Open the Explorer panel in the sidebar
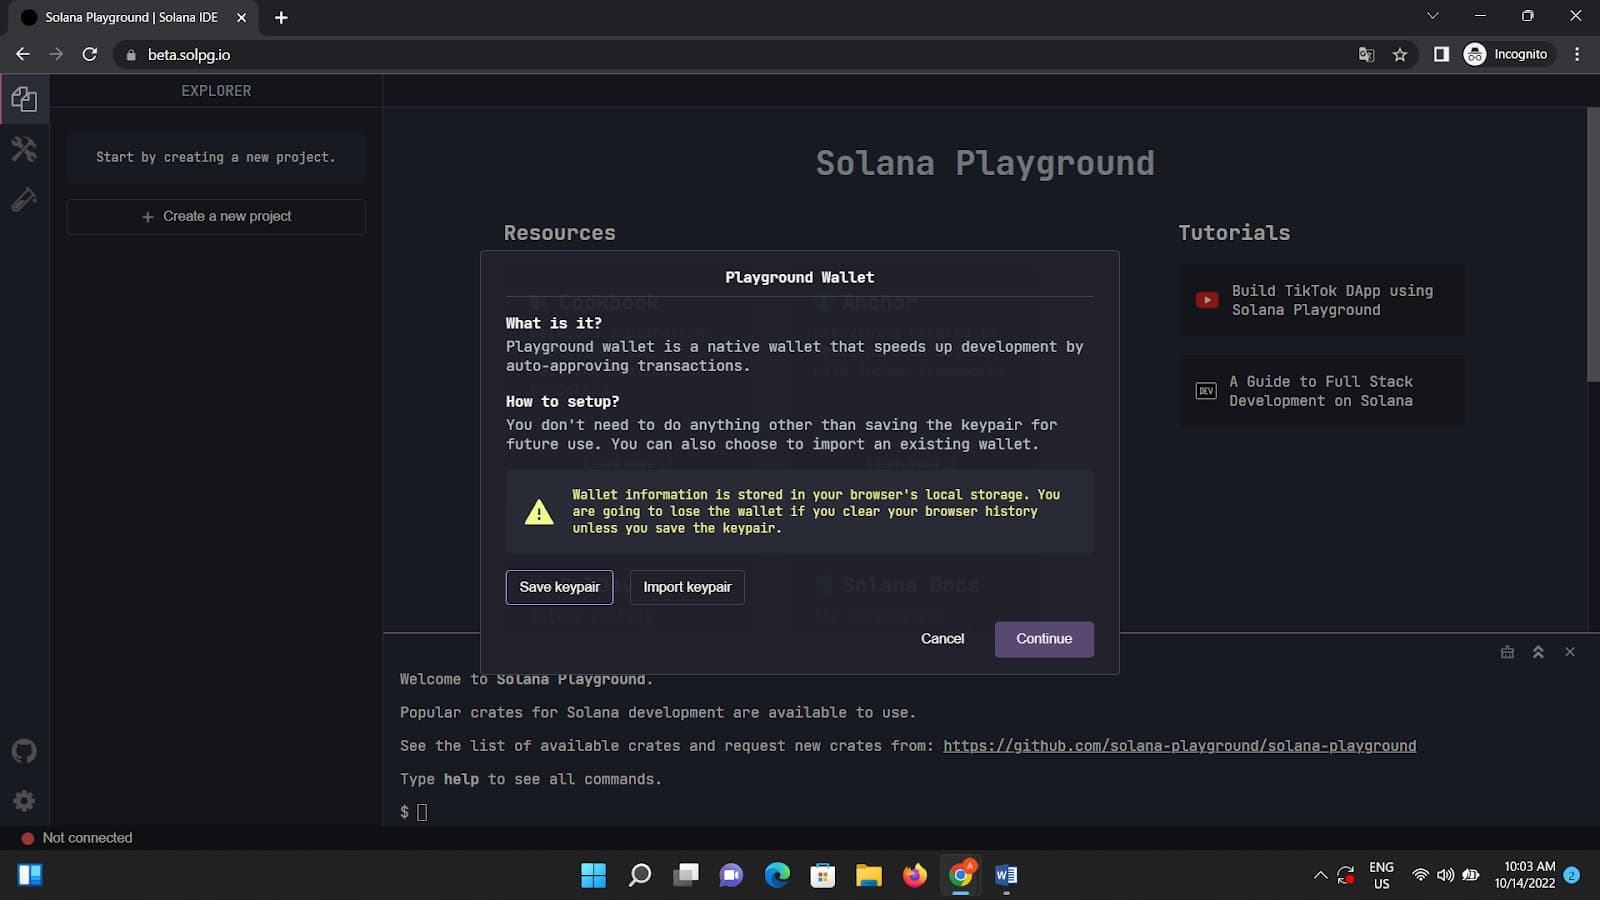Image resolution: width=1600 pixels, height=900 pixels. coord(23,97)
